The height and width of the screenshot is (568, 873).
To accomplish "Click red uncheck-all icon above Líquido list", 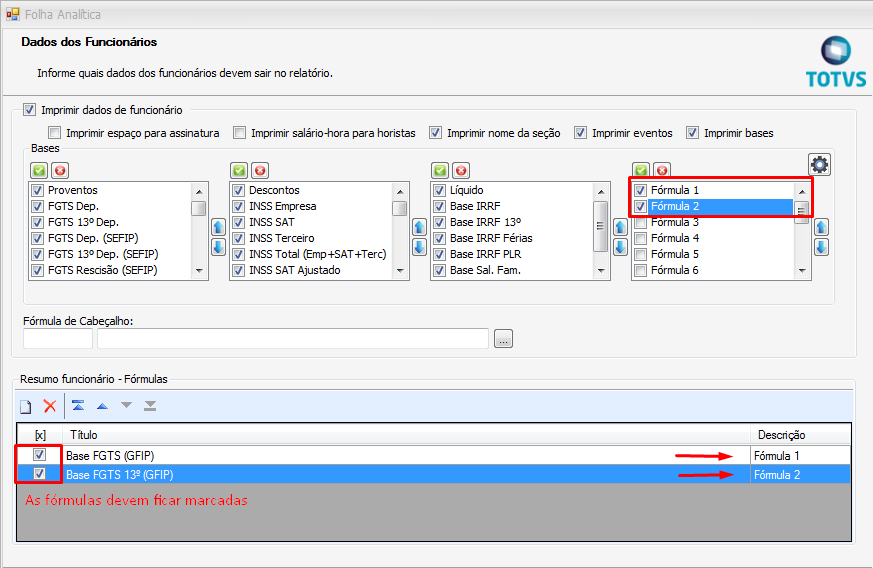I will [461, 170].
